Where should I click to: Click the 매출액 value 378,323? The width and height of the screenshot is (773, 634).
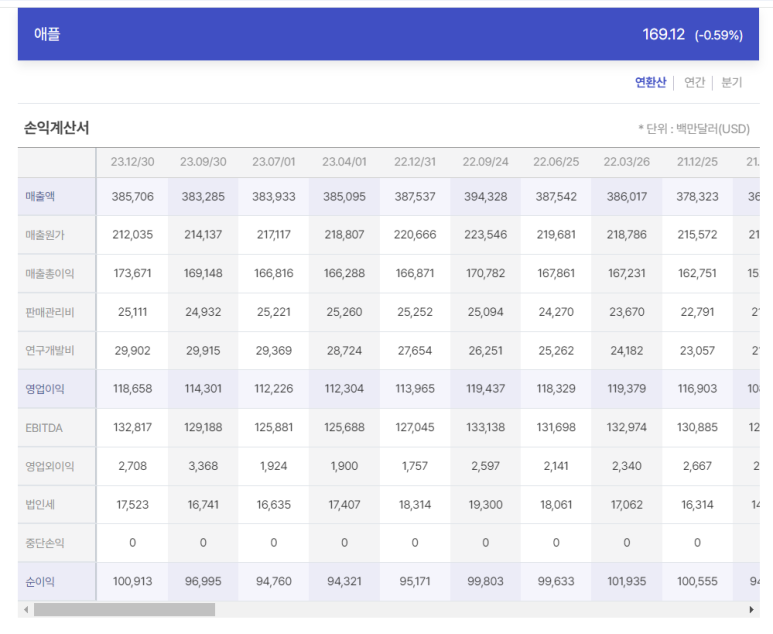click(x=697, y=197)
